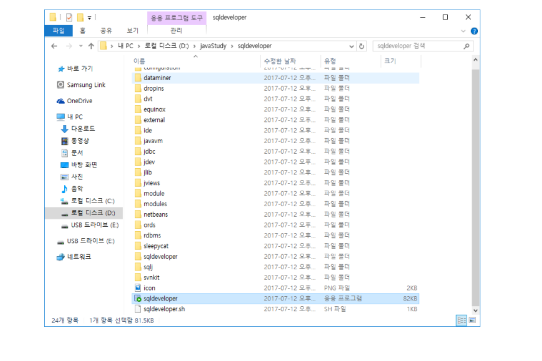
Task: Refresh the current folder view
Action: tap(362, 46)
